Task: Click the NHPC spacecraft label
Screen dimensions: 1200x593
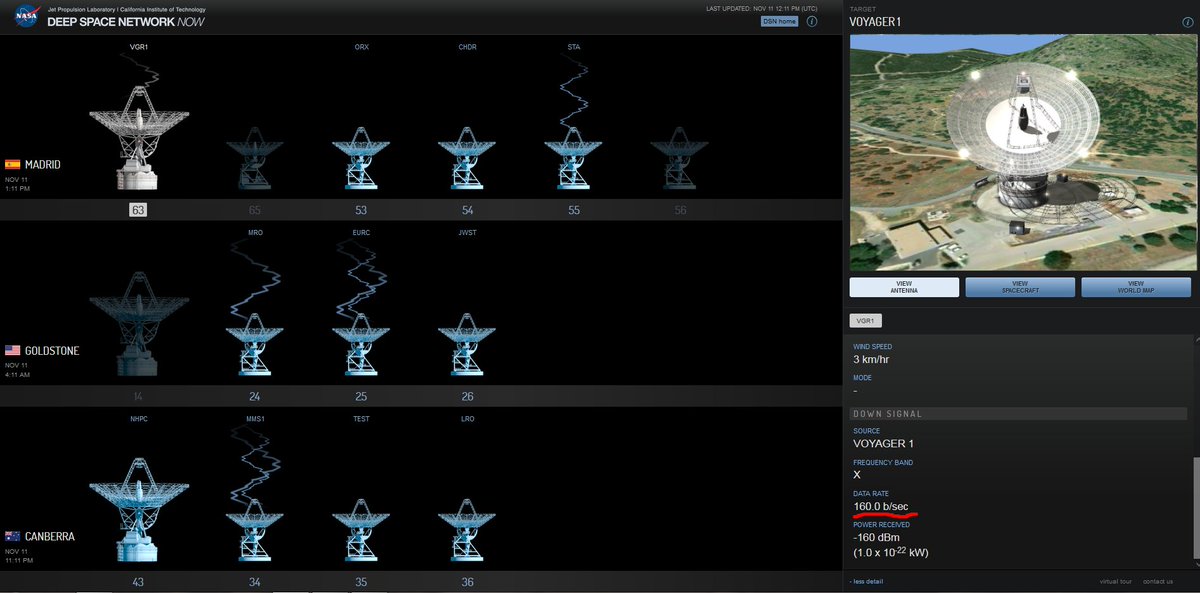Action: point(139,419)
